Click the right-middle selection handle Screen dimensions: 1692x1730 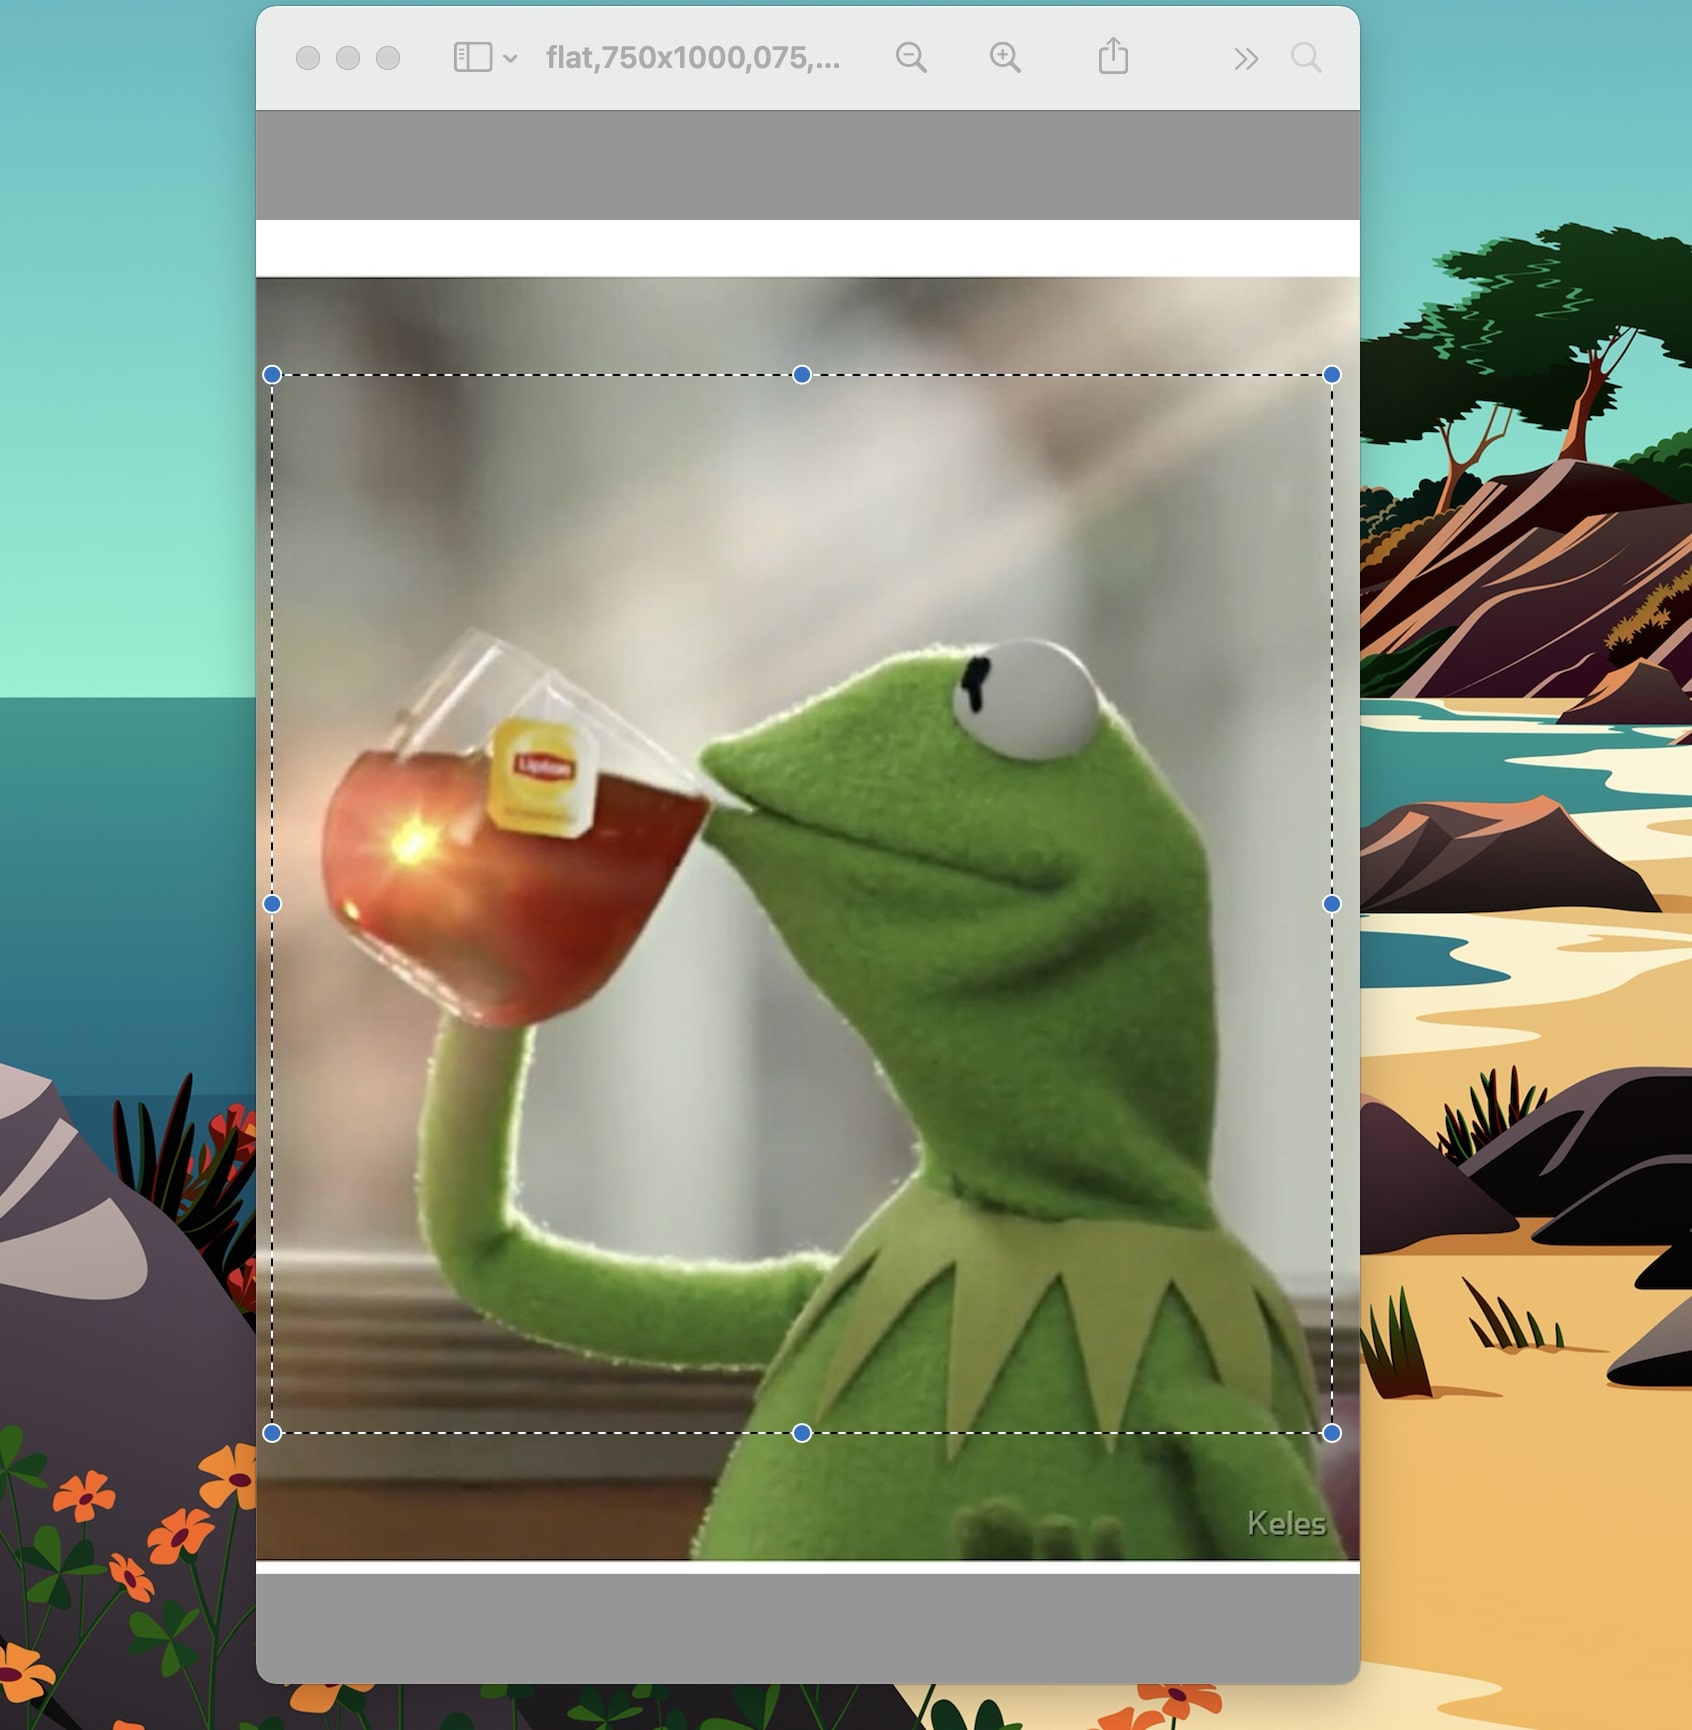1332,904
